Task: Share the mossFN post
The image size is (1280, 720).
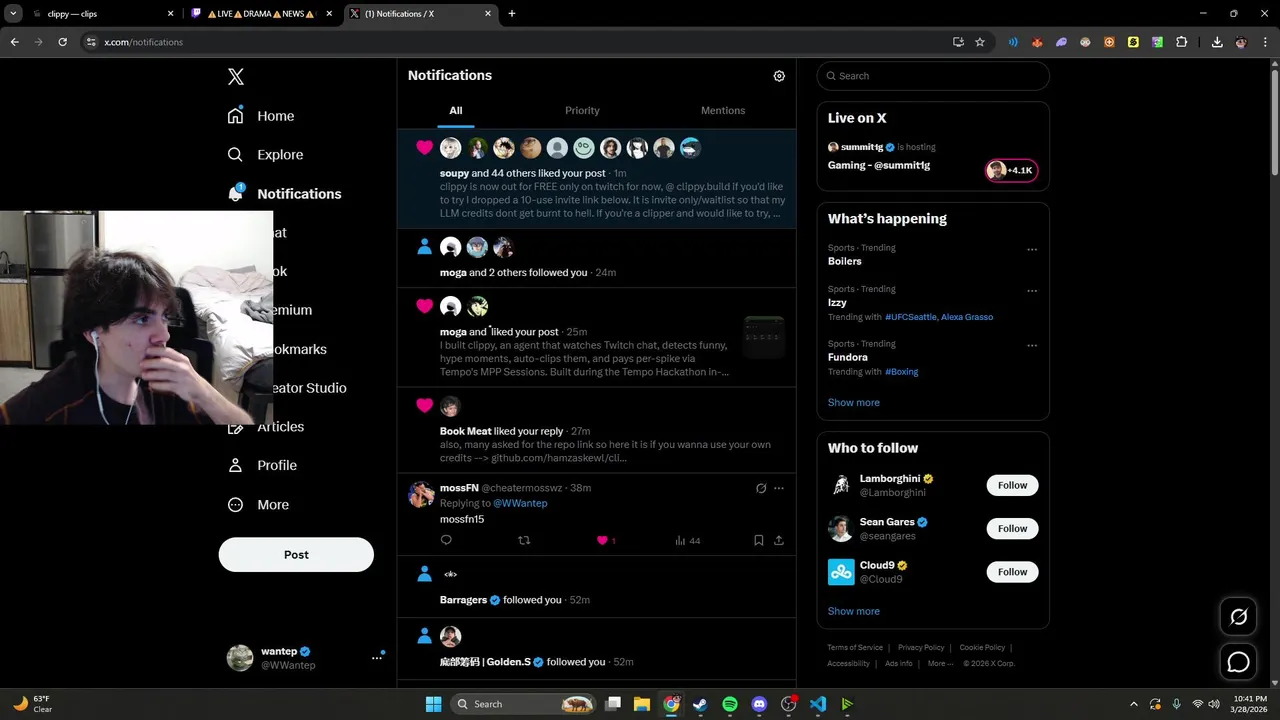Action: tap(779, 540)
